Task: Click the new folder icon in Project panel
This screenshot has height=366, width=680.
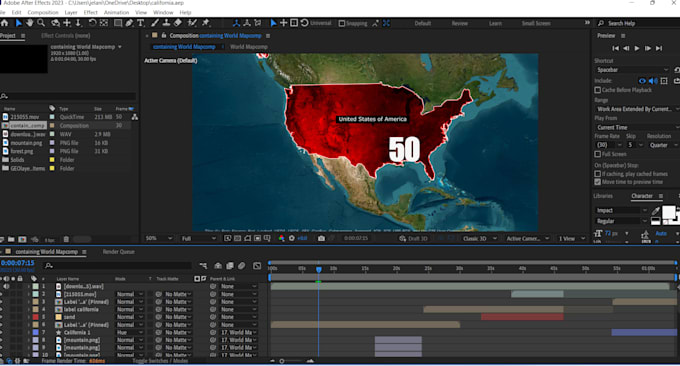Action: pyautogui.click(x=11, y=239)
